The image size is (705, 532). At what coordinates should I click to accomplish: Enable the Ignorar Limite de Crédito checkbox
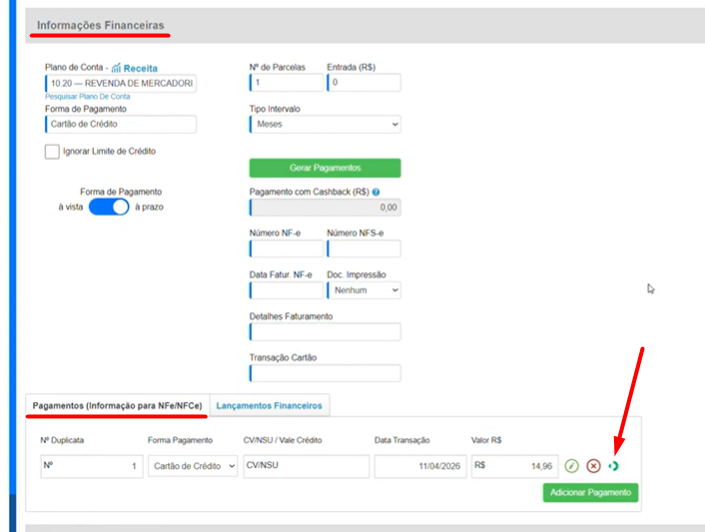pyautogui.click(x=52, y=152)
